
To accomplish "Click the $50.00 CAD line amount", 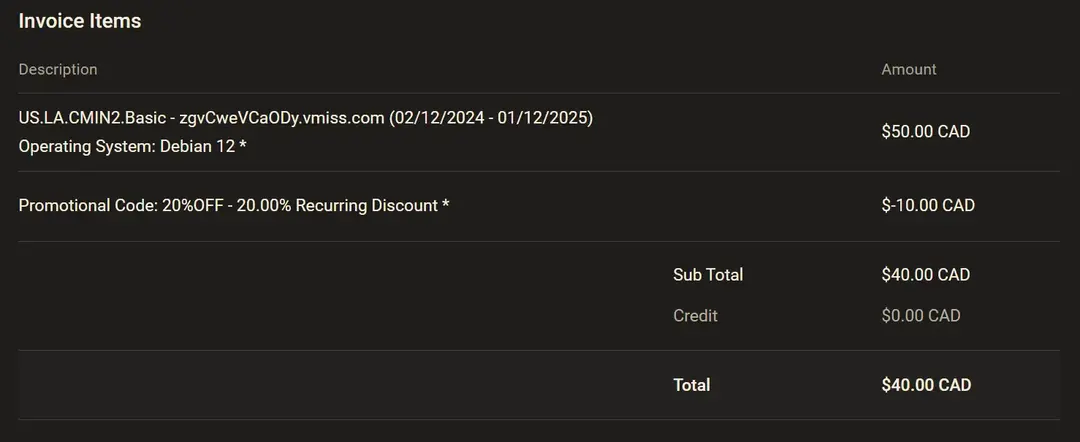I will [926, 131].
